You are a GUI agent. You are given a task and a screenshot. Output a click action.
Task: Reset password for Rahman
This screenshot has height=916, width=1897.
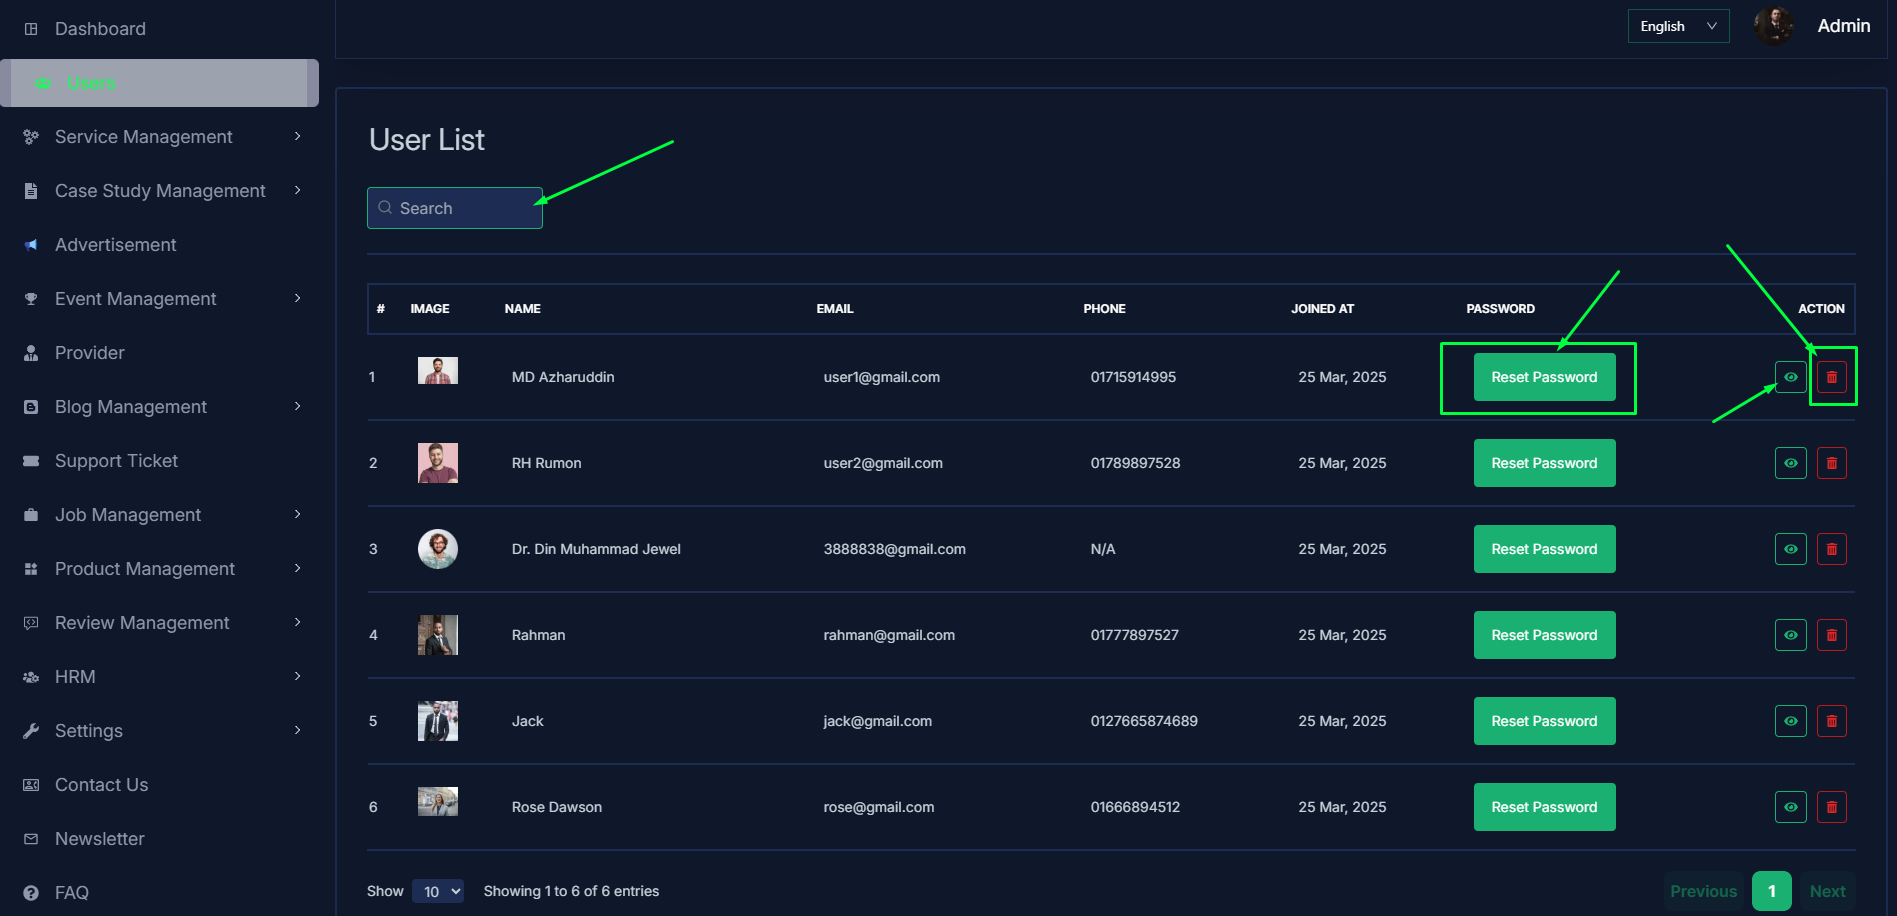tap(1545, 635)
